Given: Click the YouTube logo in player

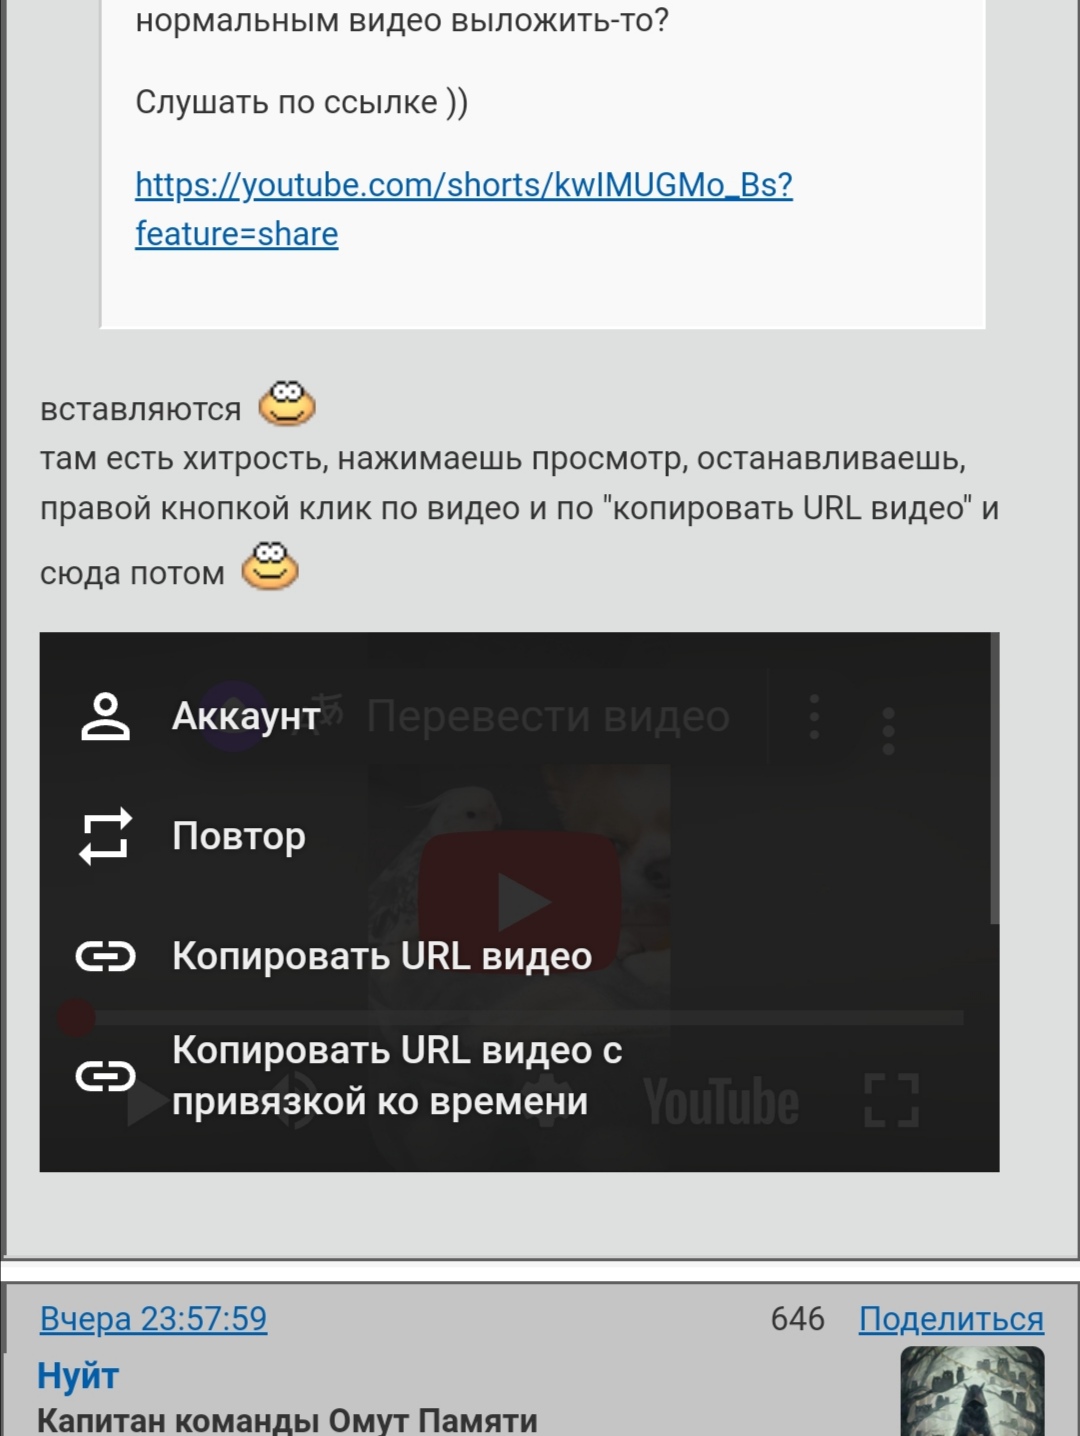Looking at the screenshot, I should (721, 1102).
